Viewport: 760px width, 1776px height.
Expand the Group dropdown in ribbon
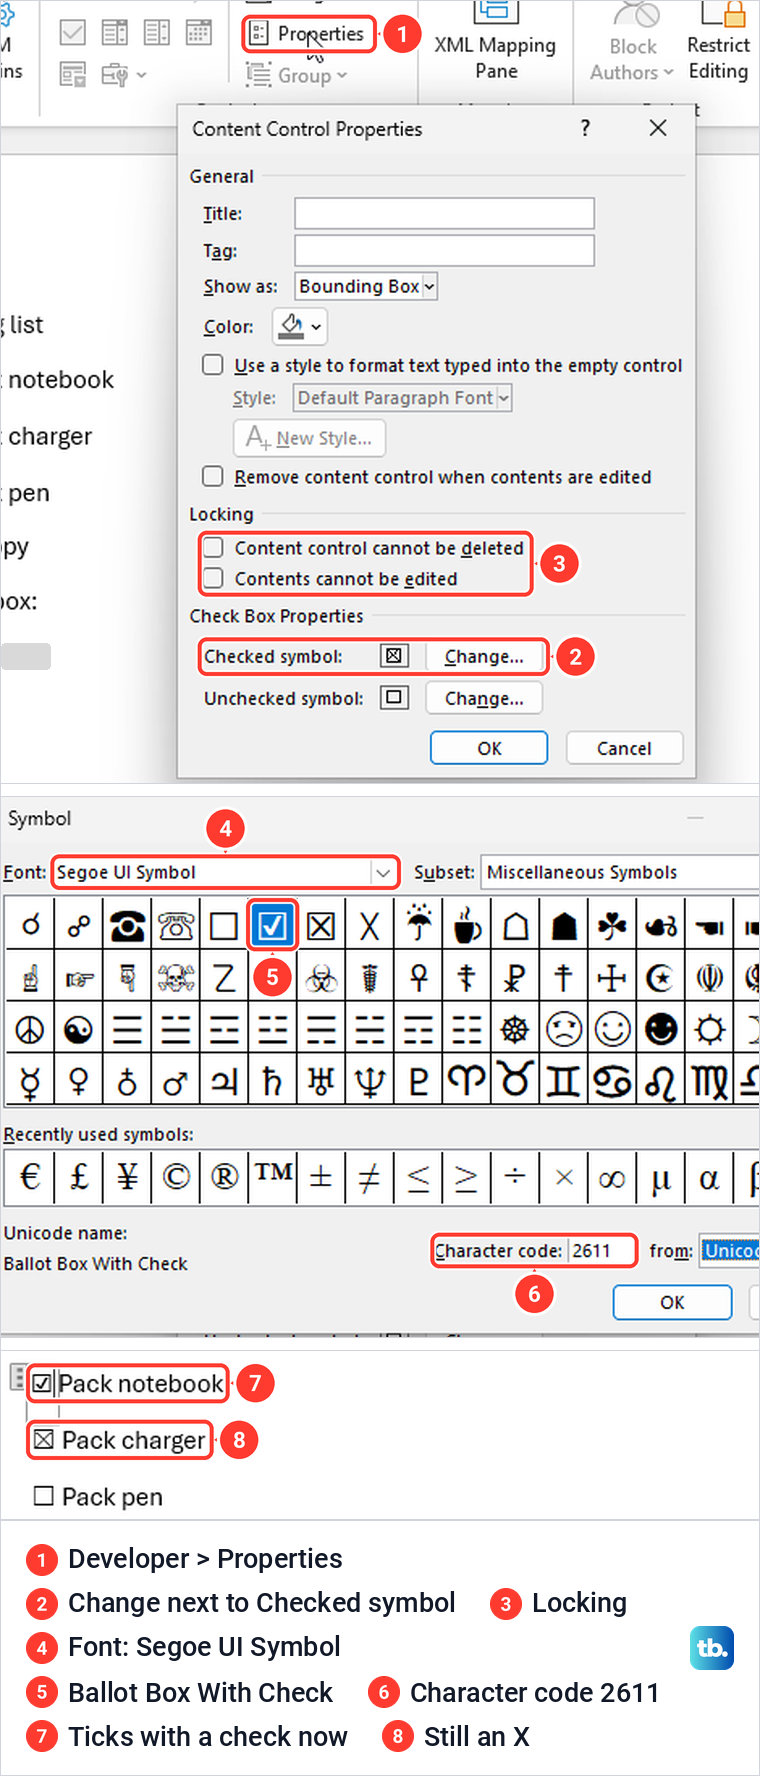298,75
